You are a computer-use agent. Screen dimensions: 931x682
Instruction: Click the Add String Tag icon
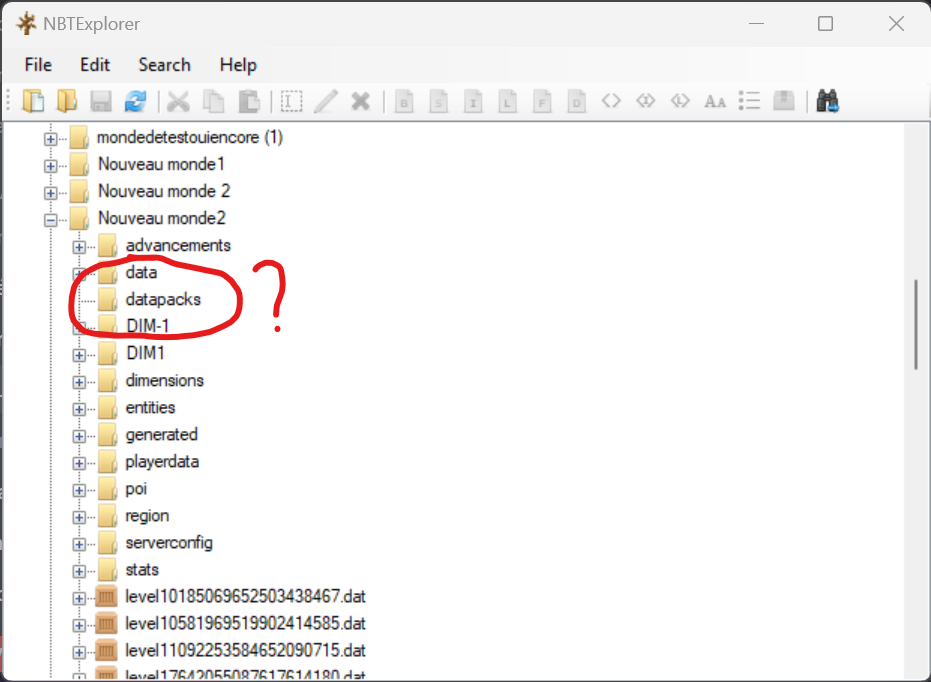715,101
